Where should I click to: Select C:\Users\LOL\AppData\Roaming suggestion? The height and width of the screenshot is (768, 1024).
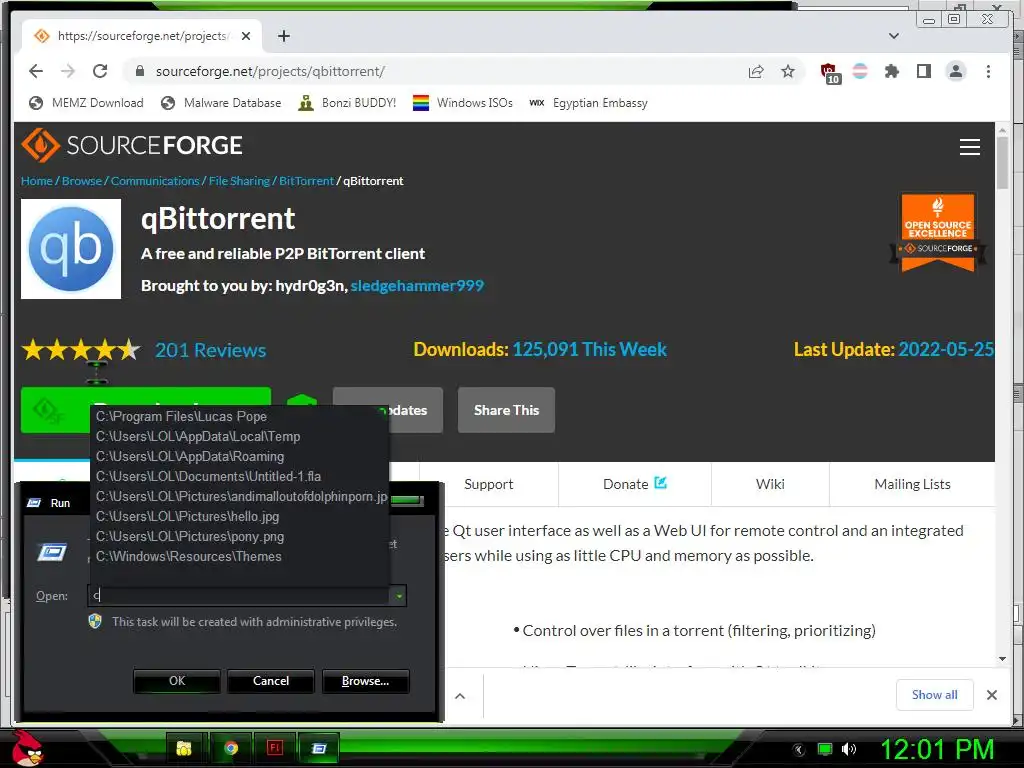[x=239, y=456]
